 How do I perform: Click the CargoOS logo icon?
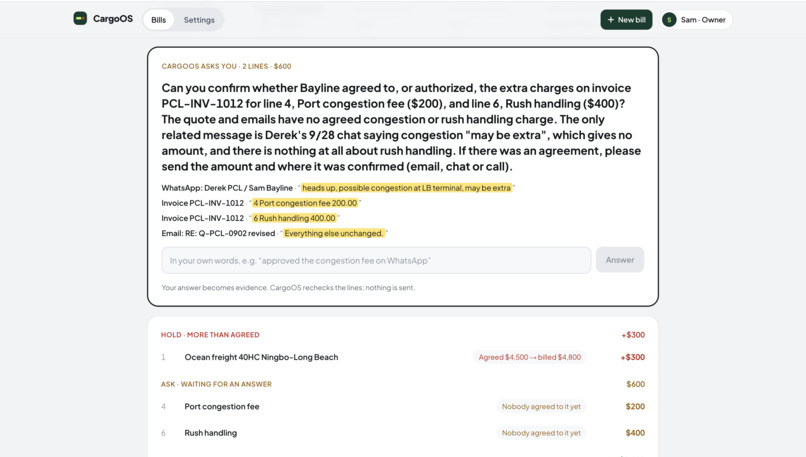(x=80, y=19)
